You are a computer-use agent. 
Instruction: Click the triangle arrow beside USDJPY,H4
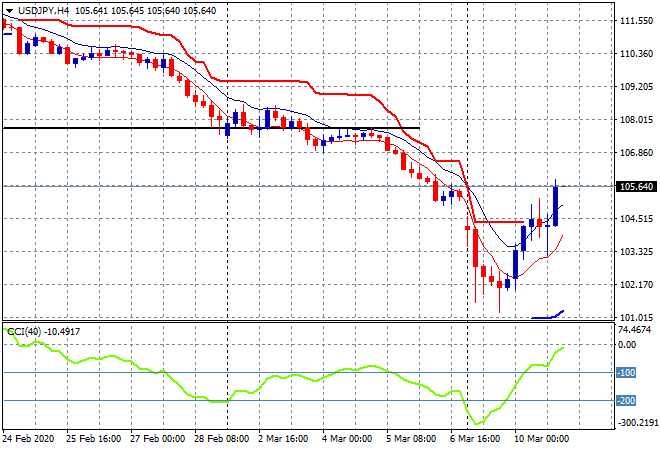8,9
